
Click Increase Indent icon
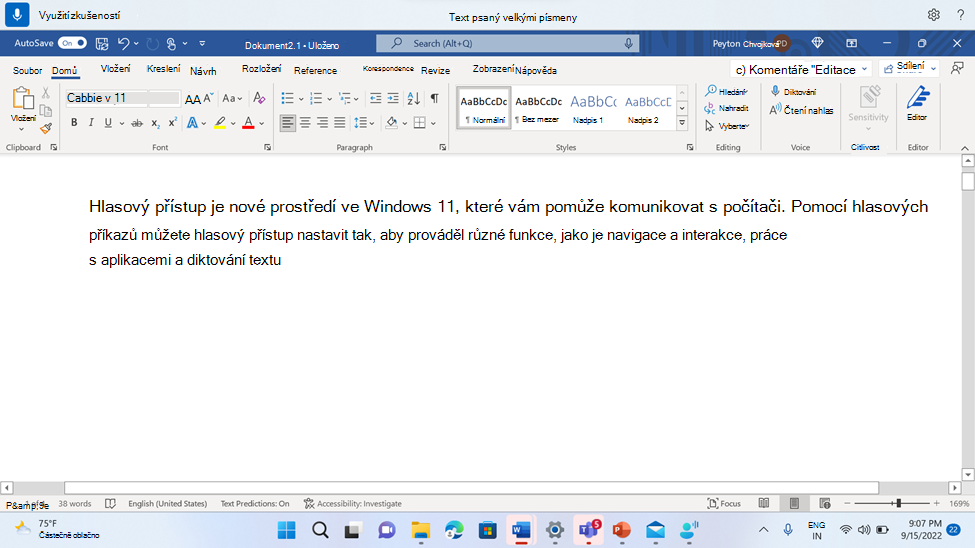pyautogui.click(x=393, y=98)
